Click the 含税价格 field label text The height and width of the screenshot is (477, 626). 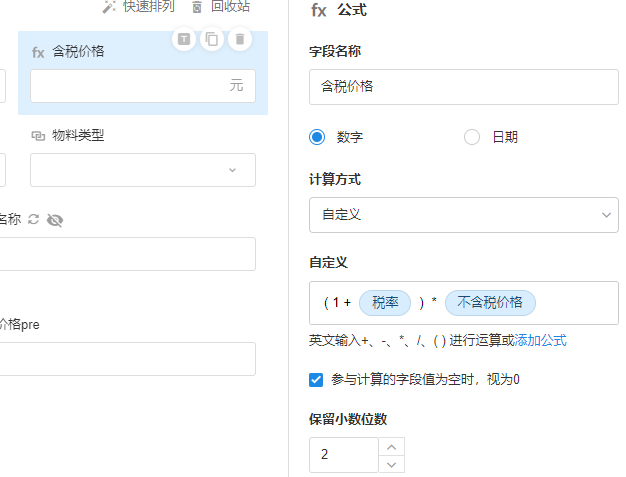[78, 51]
